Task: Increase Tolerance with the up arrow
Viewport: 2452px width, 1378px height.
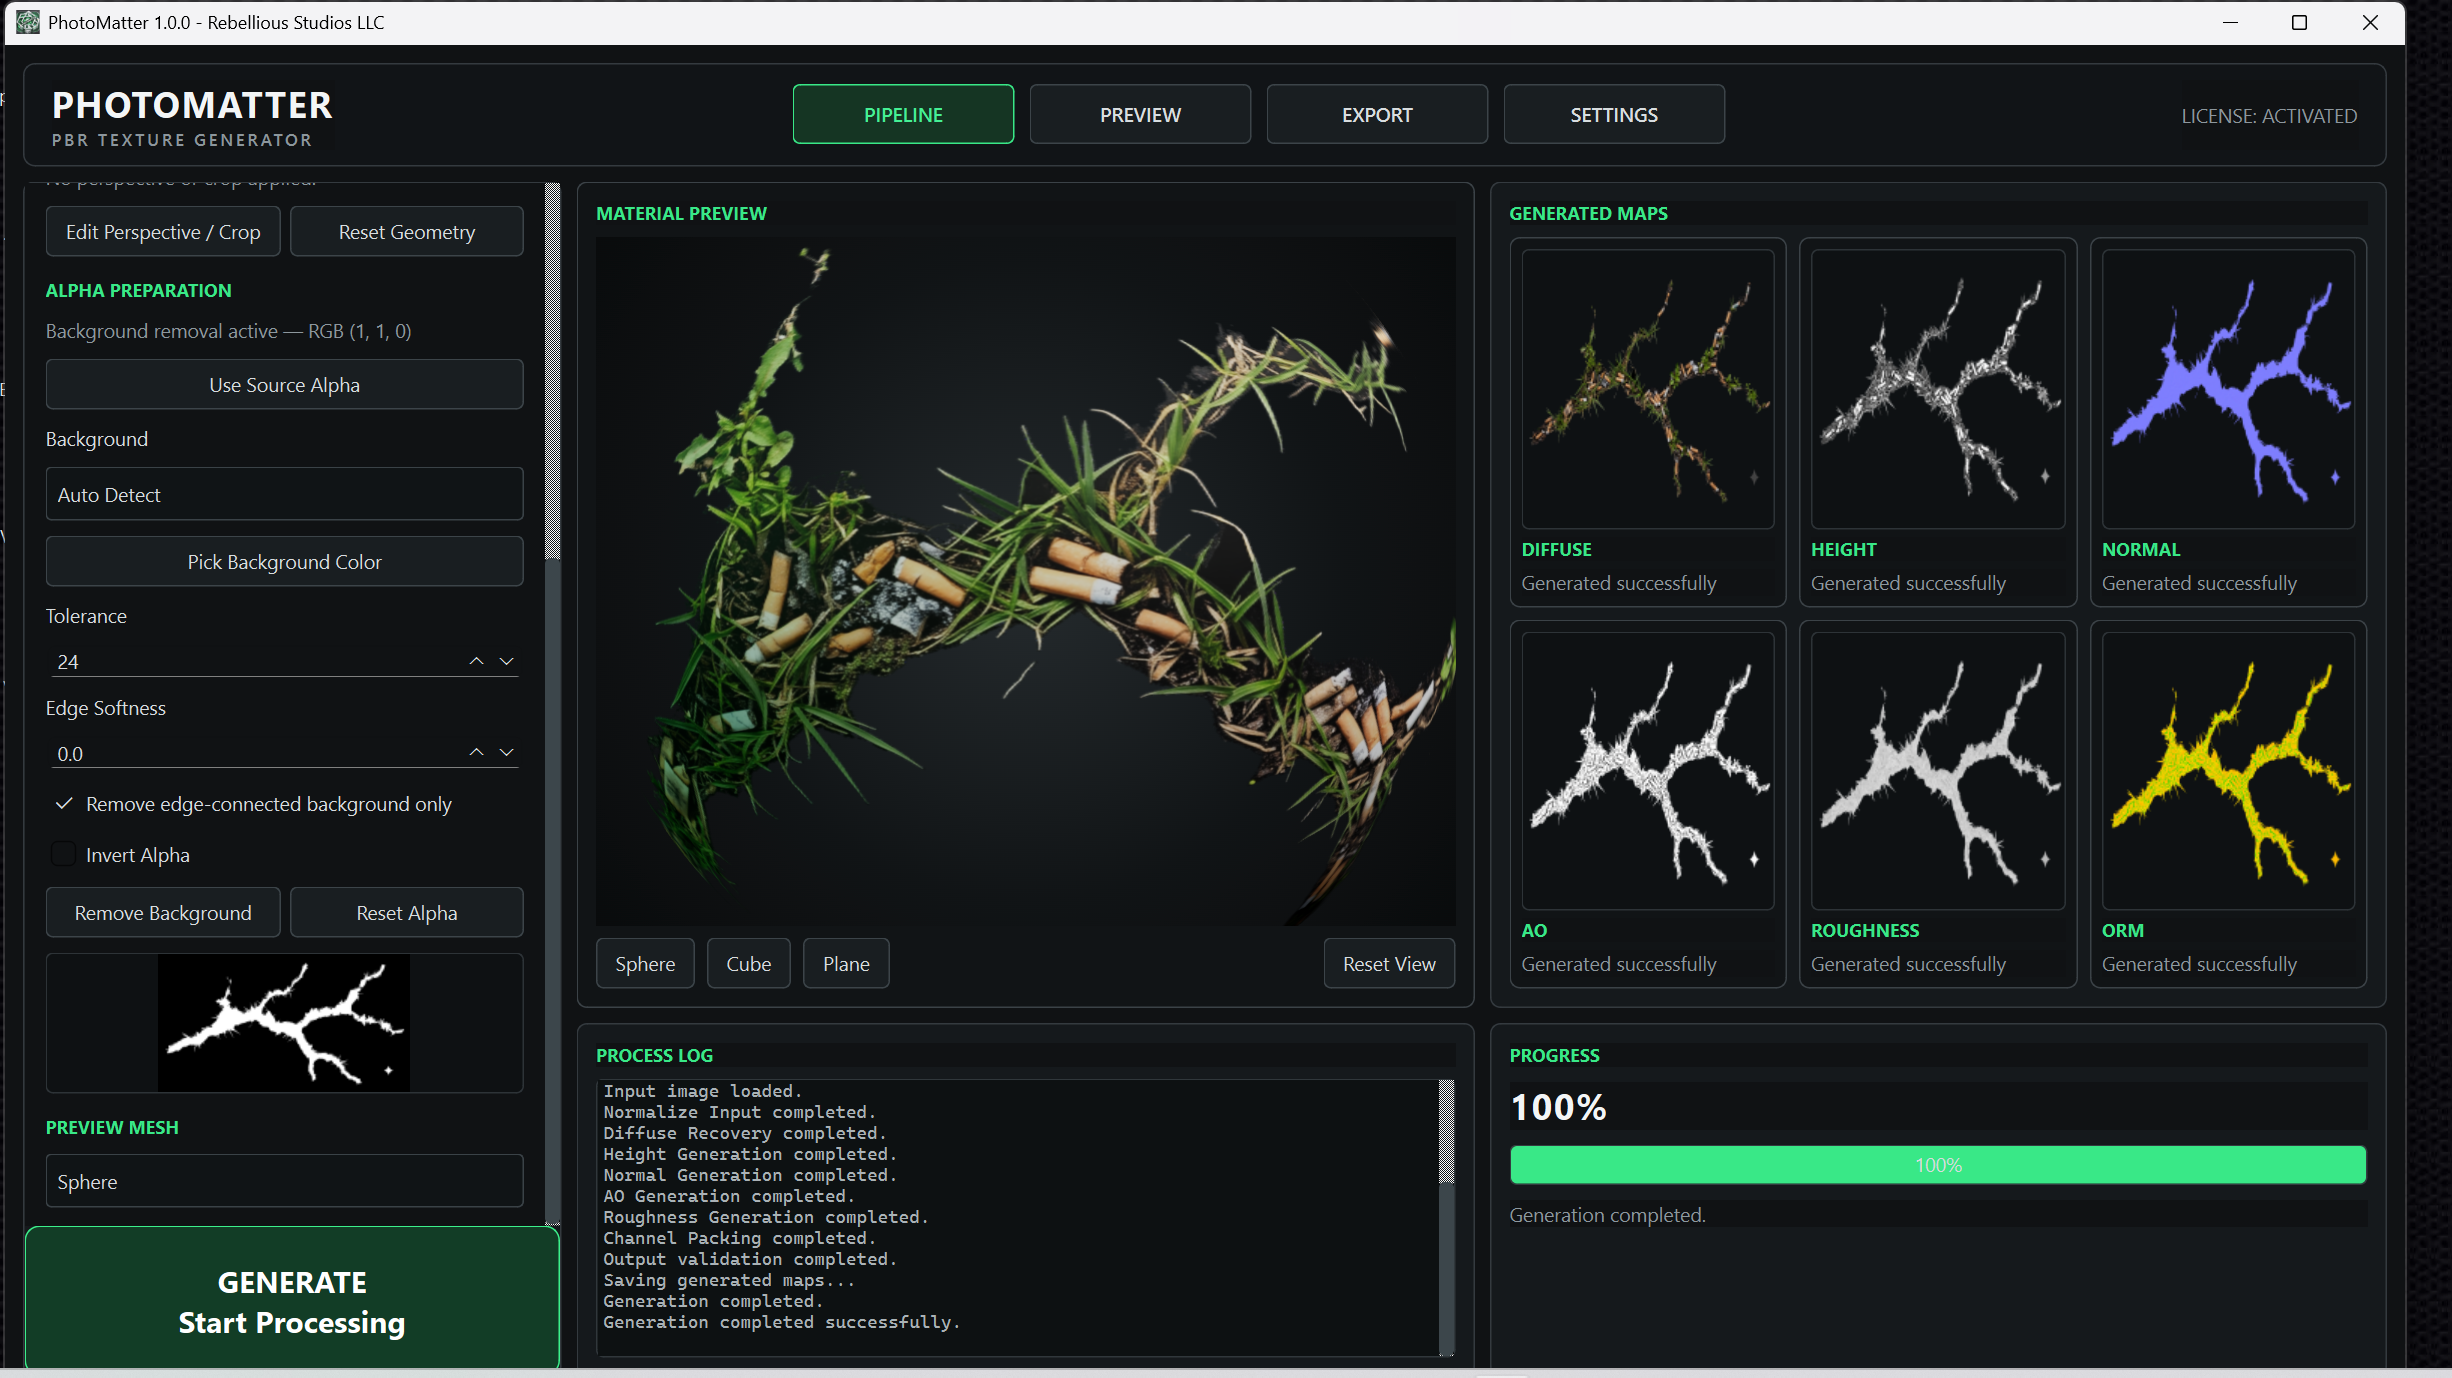Action: click(477, 661)
